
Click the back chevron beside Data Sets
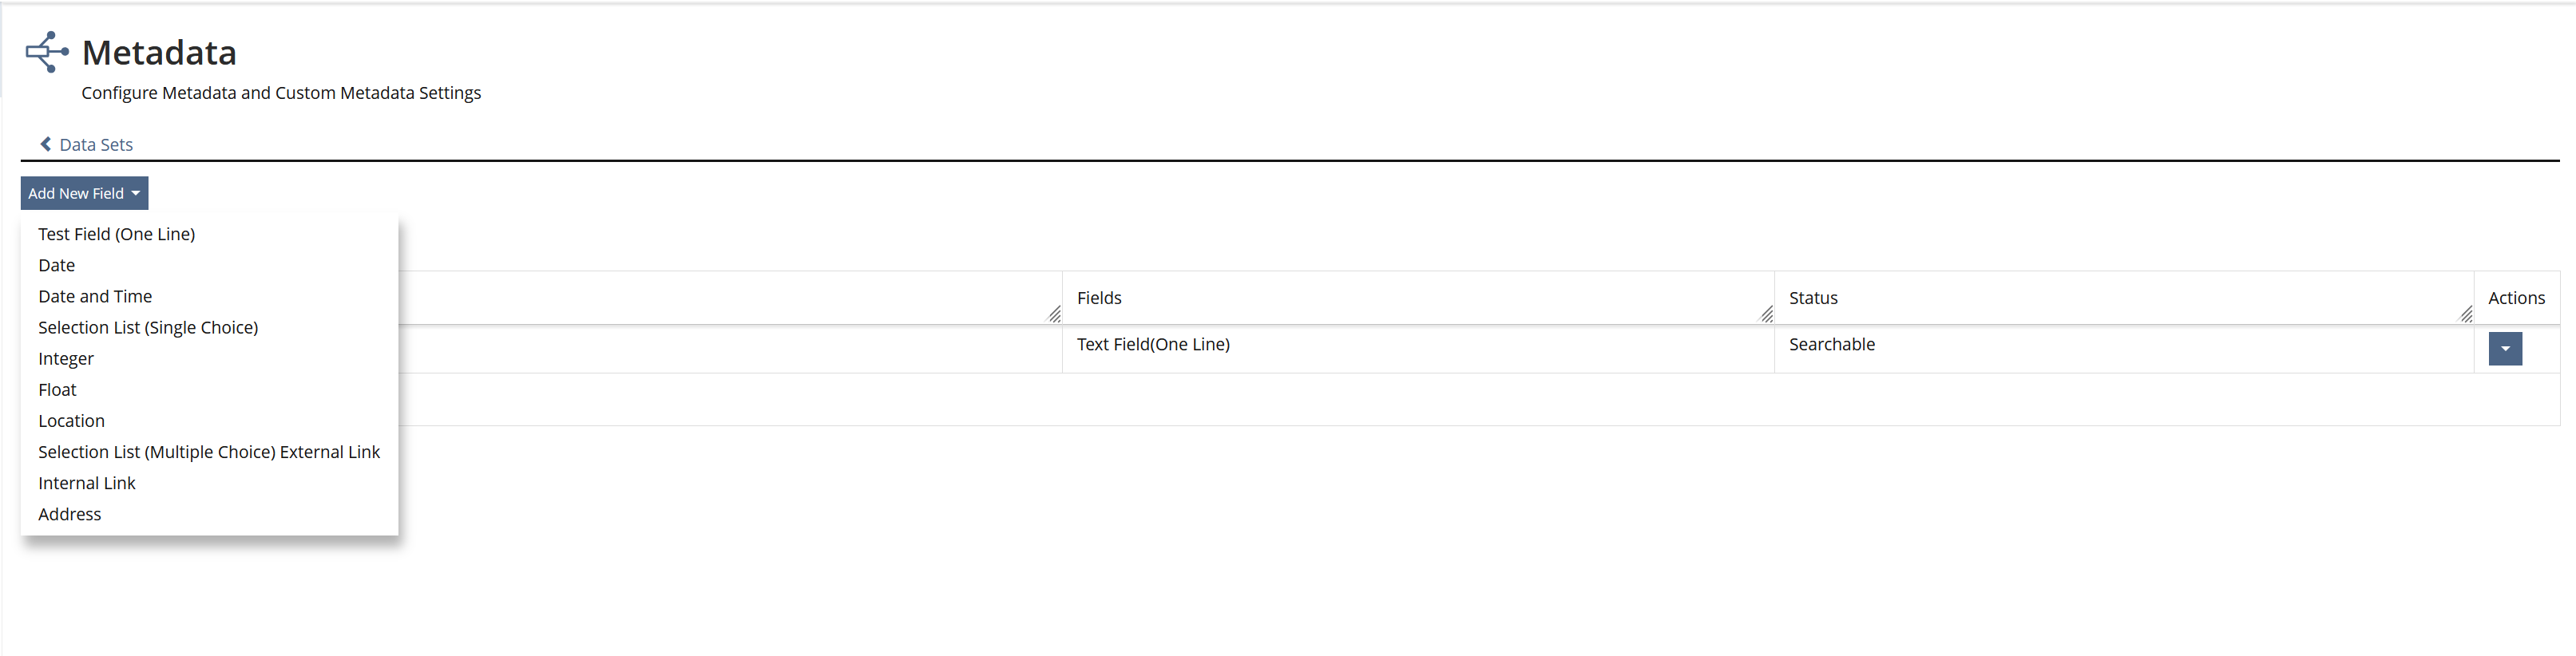pos(46,144)
